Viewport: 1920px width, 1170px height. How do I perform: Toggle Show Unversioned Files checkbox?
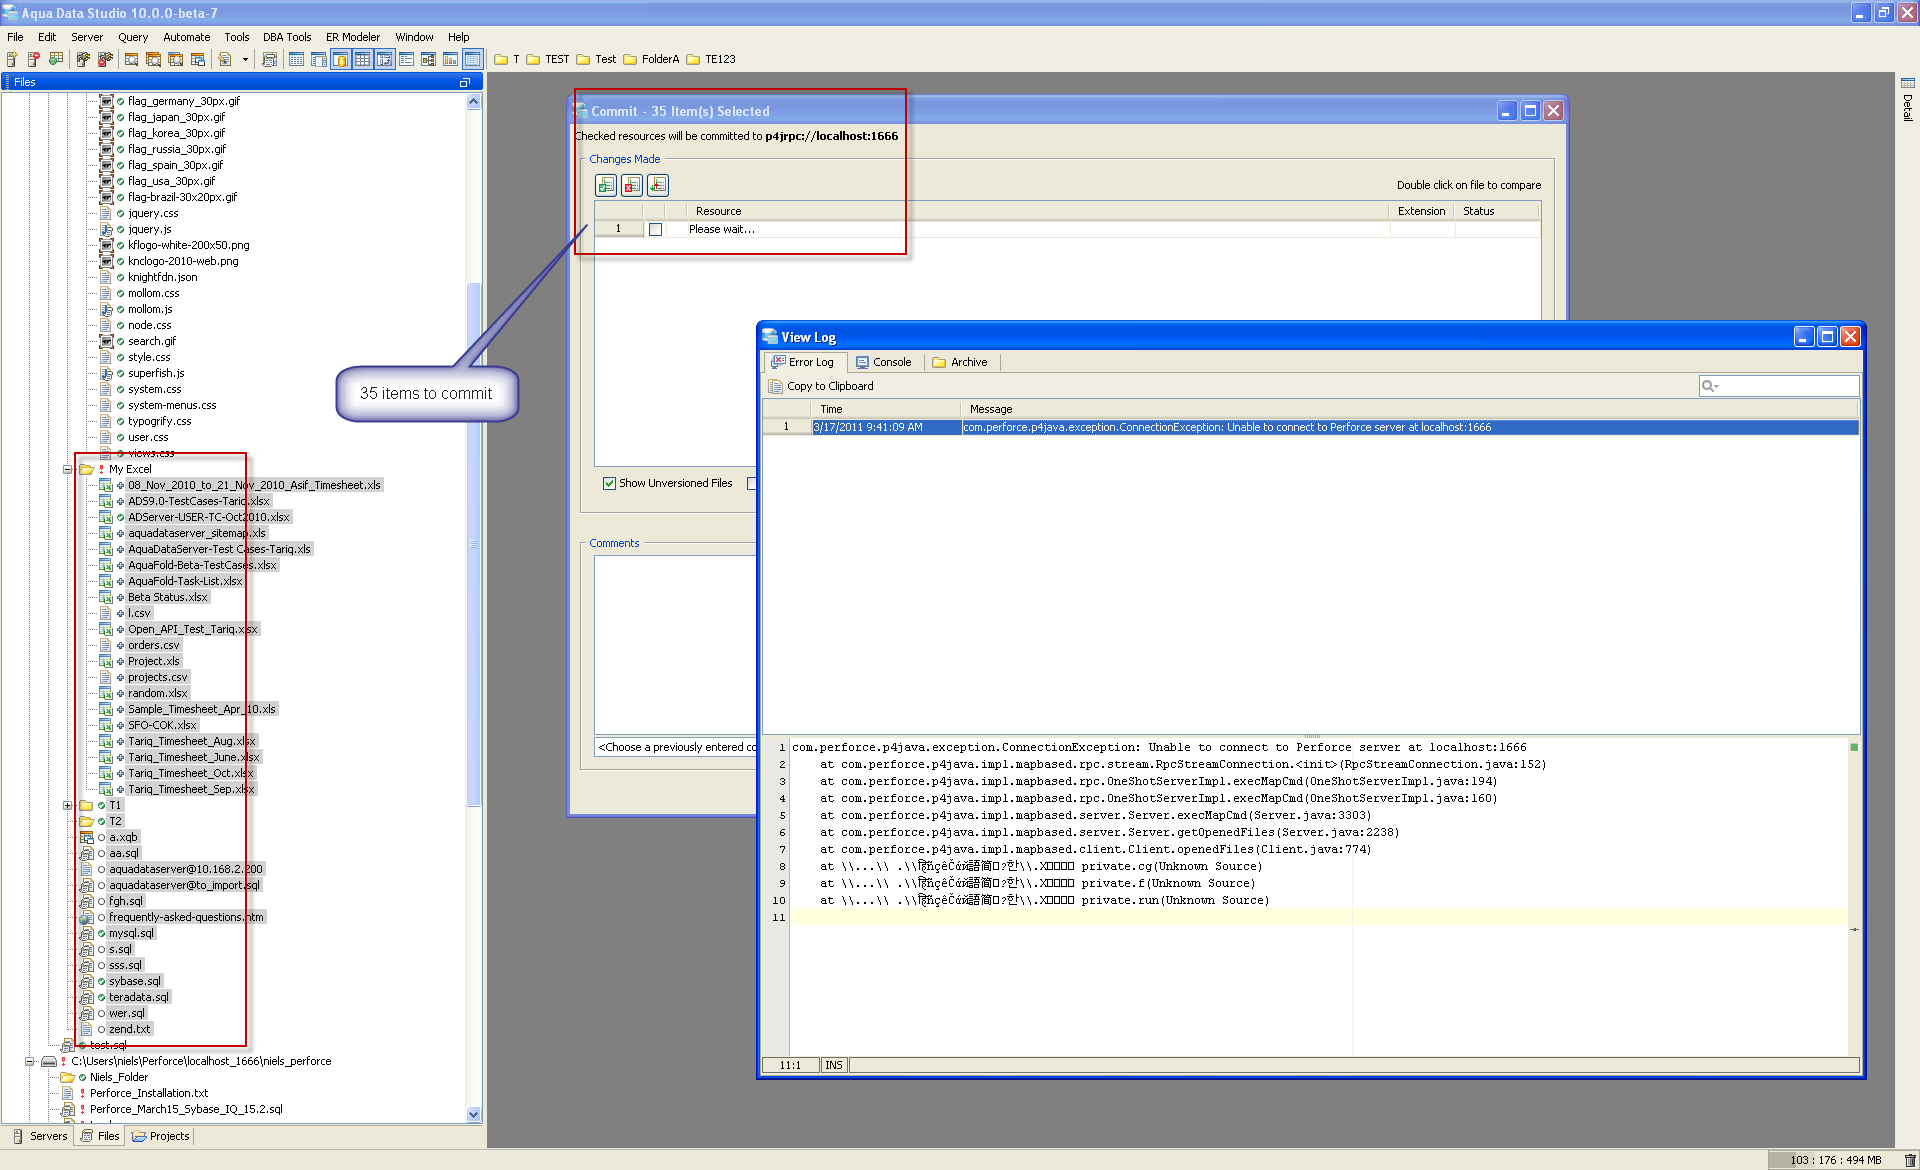click(x=609, y=483)
